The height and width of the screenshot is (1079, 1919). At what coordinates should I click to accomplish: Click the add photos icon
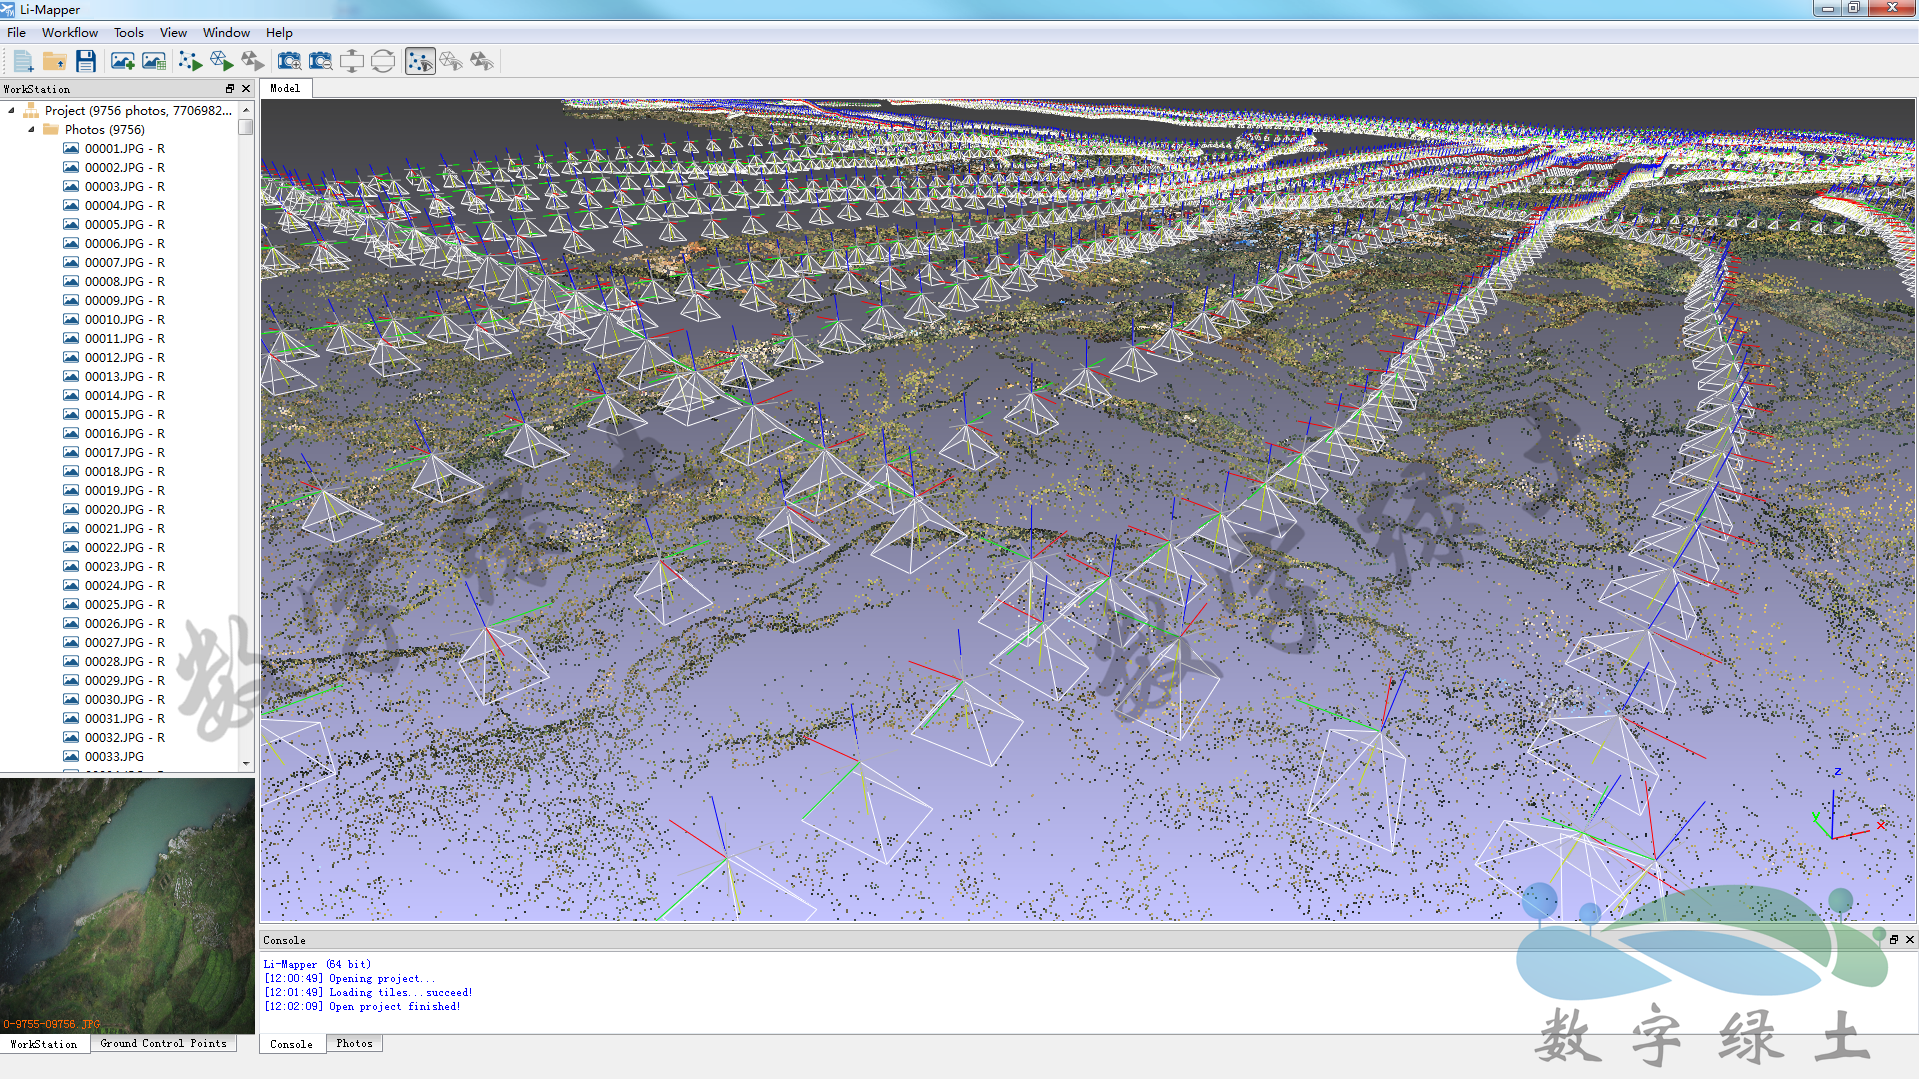point(123,61)
